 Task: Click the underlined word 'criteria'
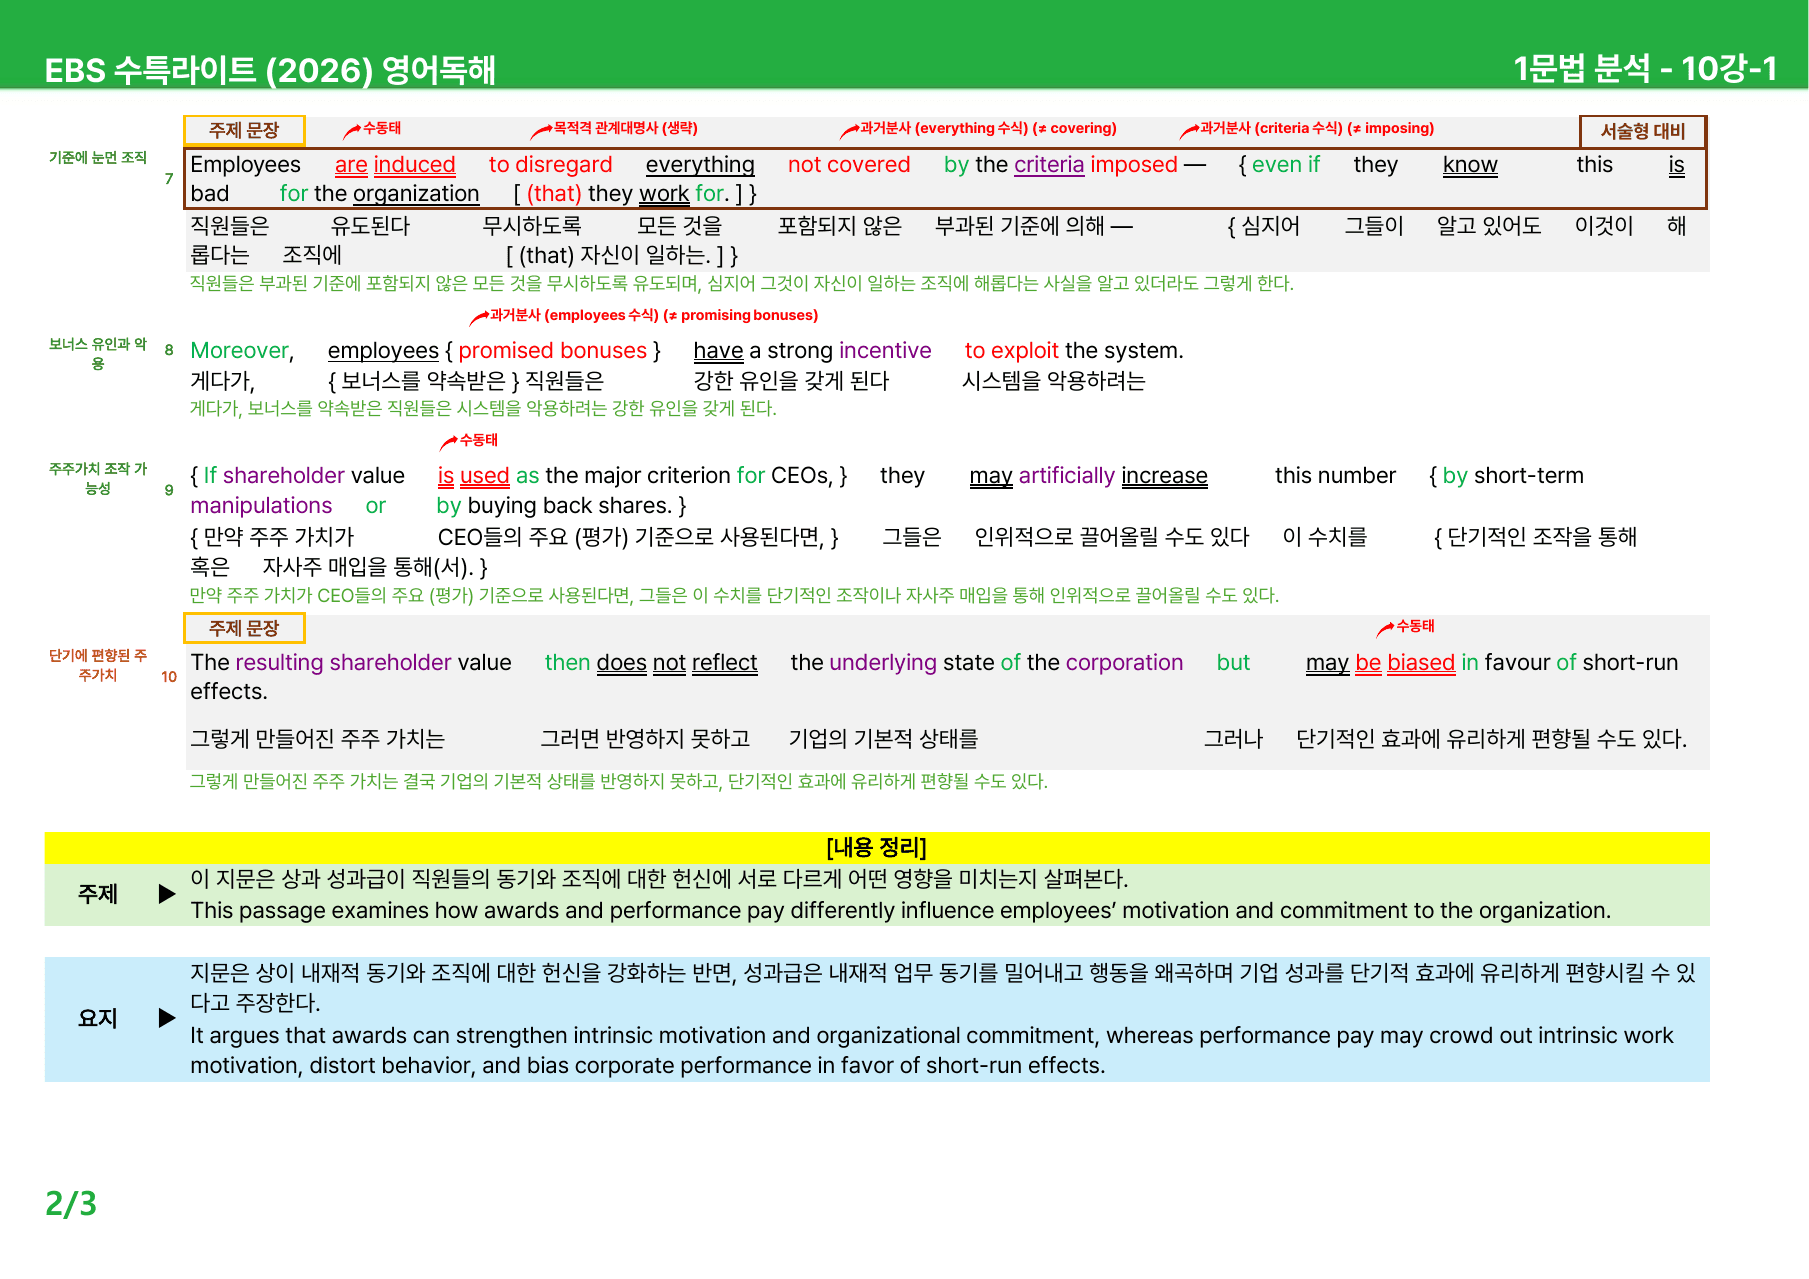pos(1049,165)
